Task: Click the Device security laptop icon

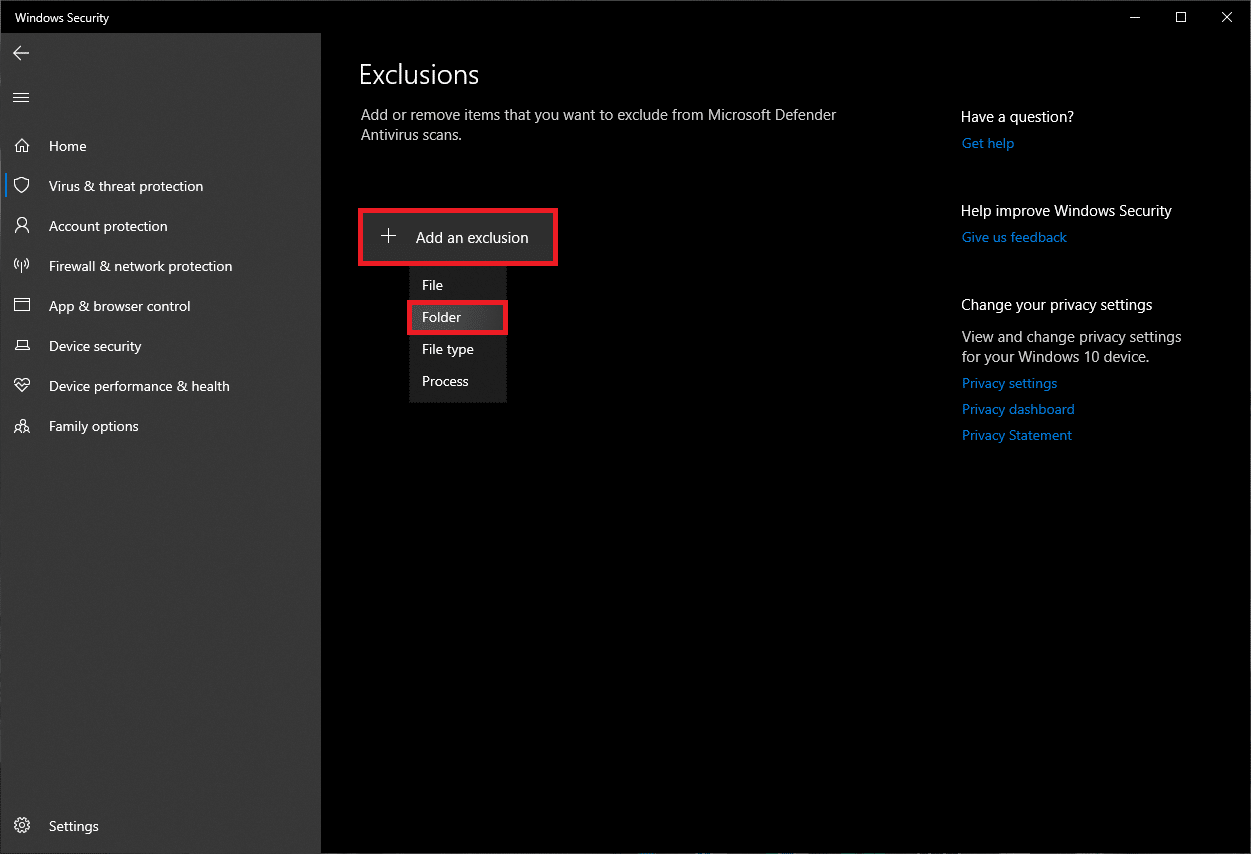Action: (22, 346)
